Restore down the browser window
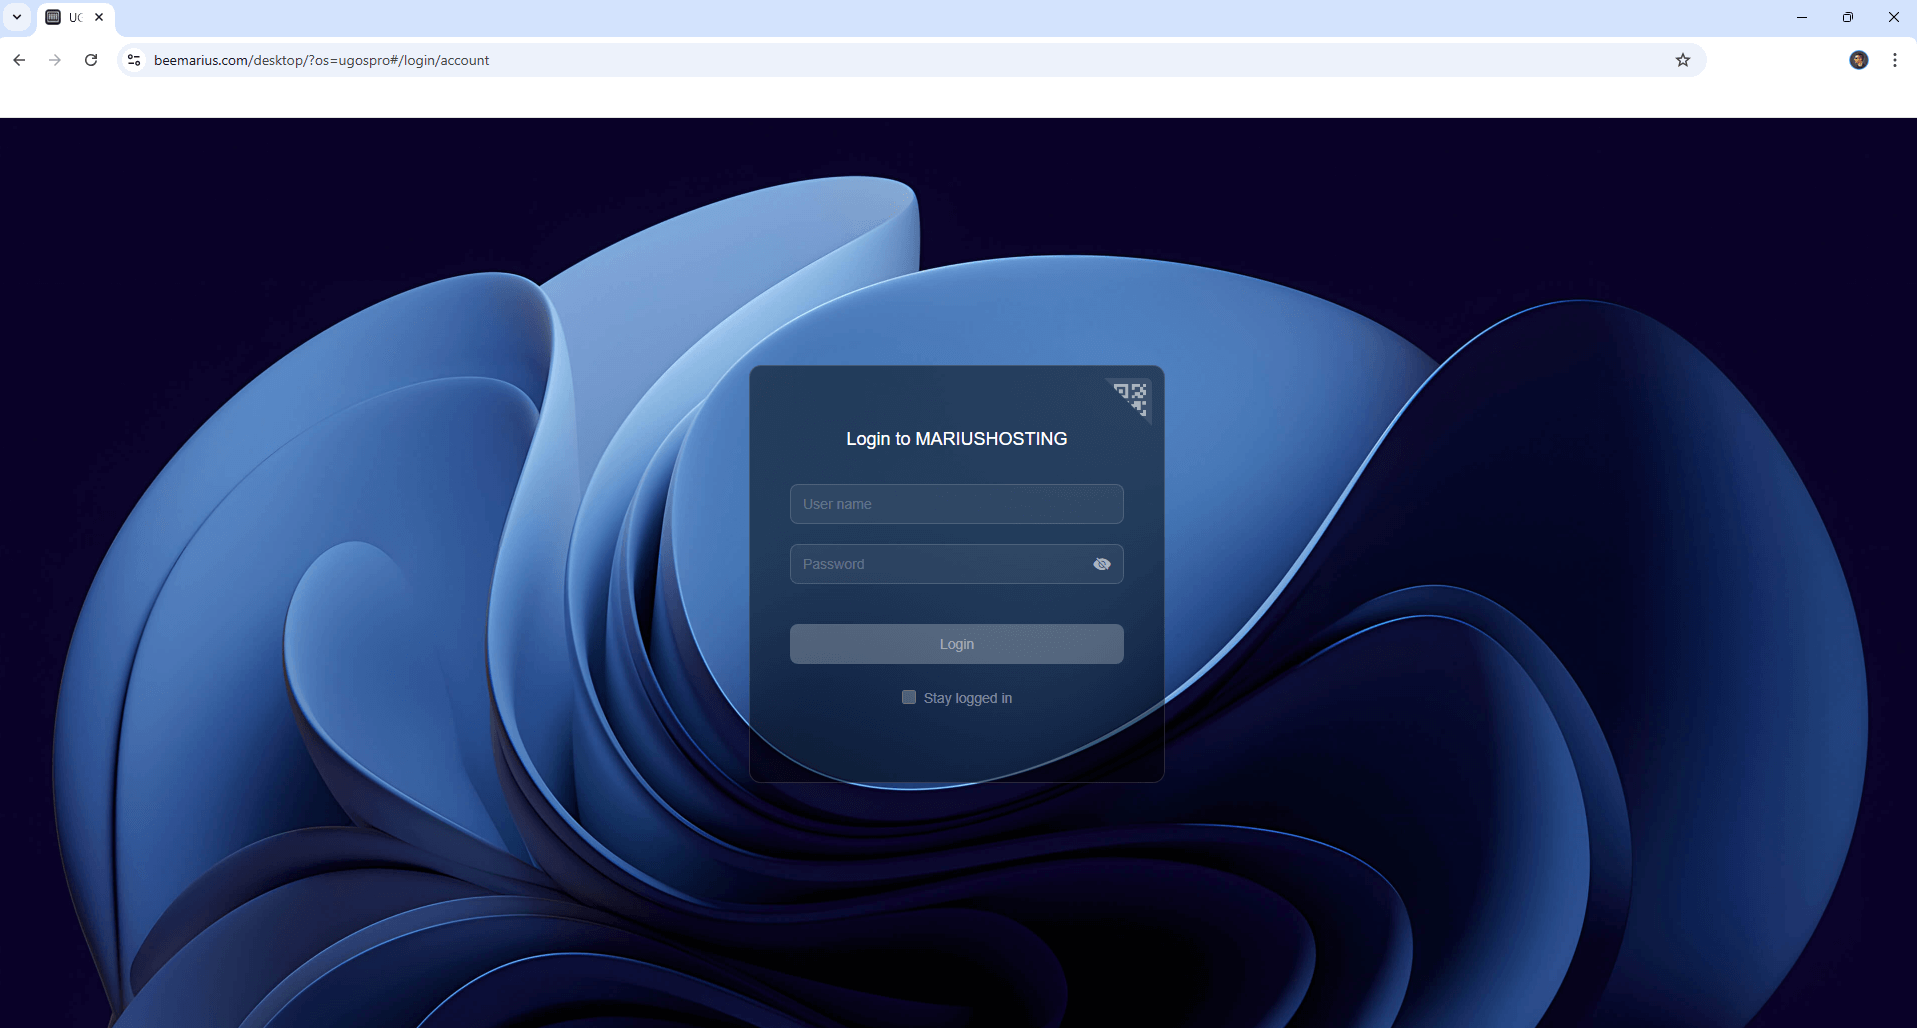1917x1028 pixels. point(1847,17)
